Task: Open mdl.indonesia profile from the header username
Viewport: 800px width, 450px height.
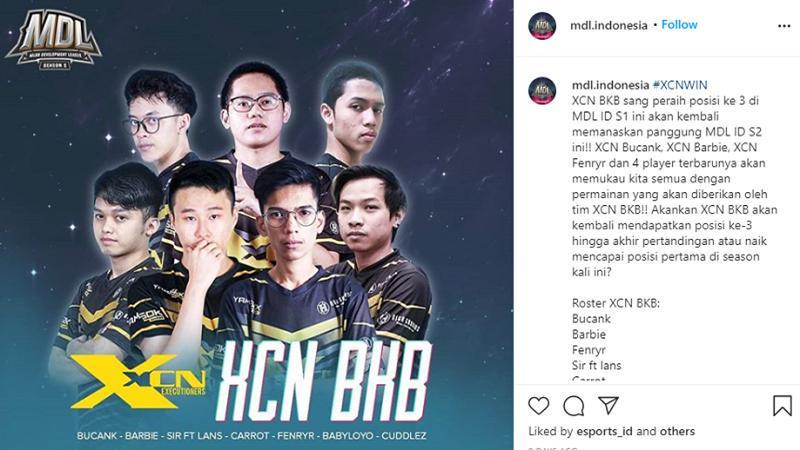Action: [609, 25]
